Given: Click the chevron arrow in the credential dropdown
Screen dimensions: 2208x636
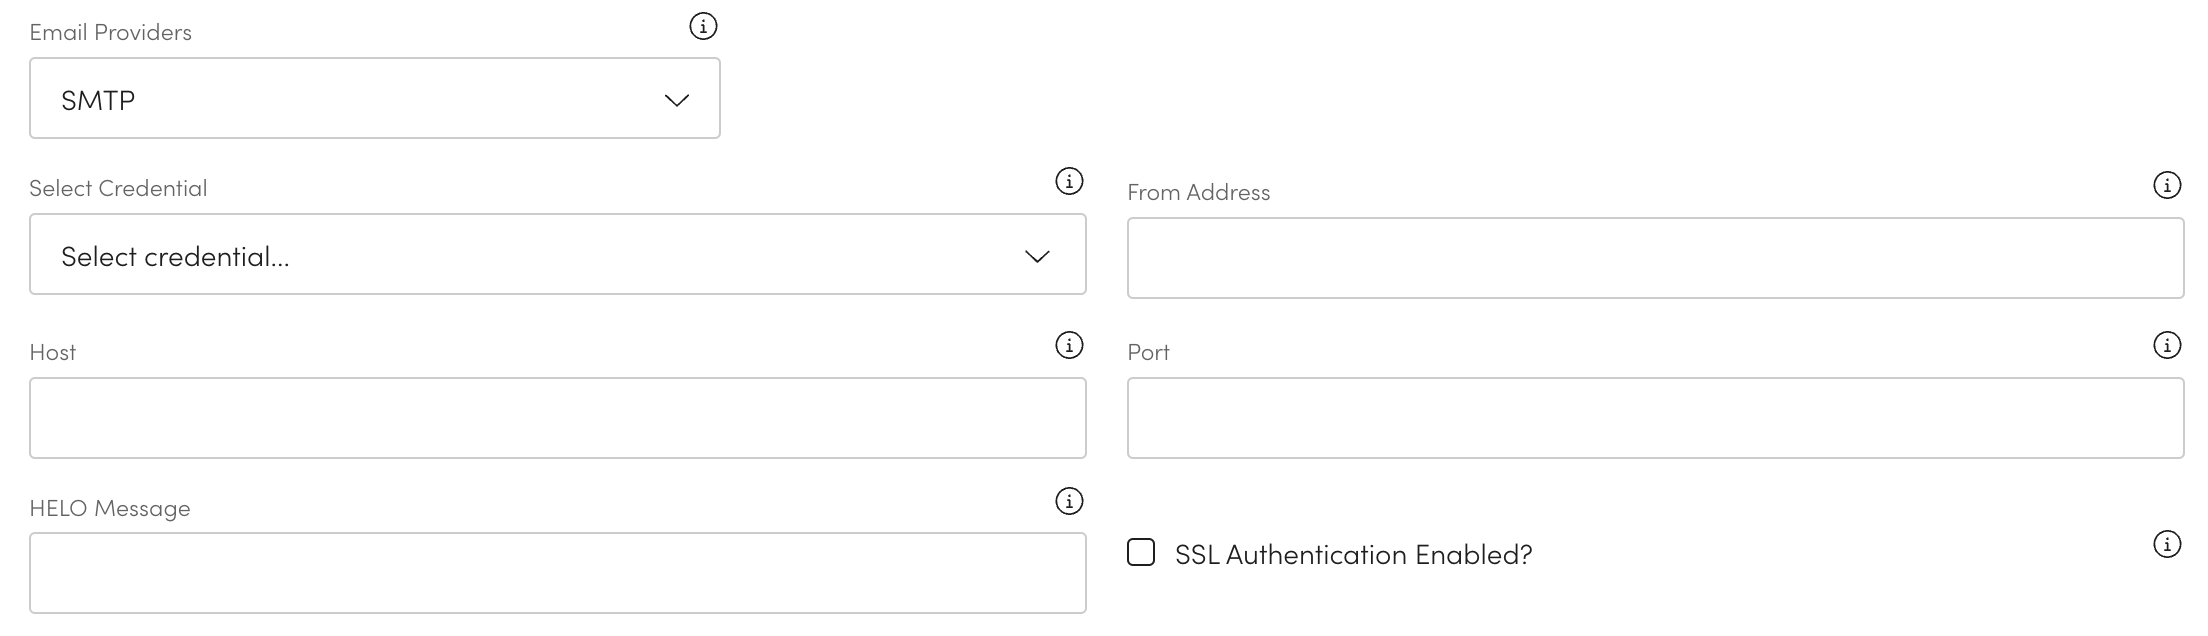Looking at the screenshot, I should (x=1037, y=257).
